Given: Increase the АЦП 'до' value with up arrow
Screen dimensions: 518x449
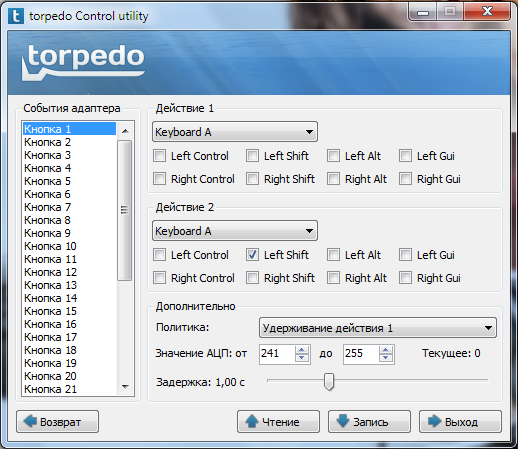Looking at the screenshot, I should tap(386, 350).
